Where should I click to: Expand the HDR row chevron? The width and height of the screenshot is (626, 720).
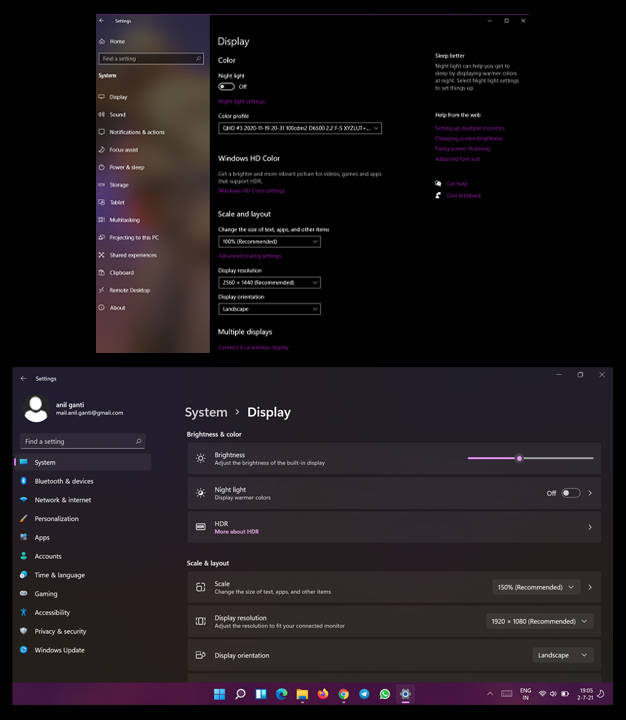590,527
